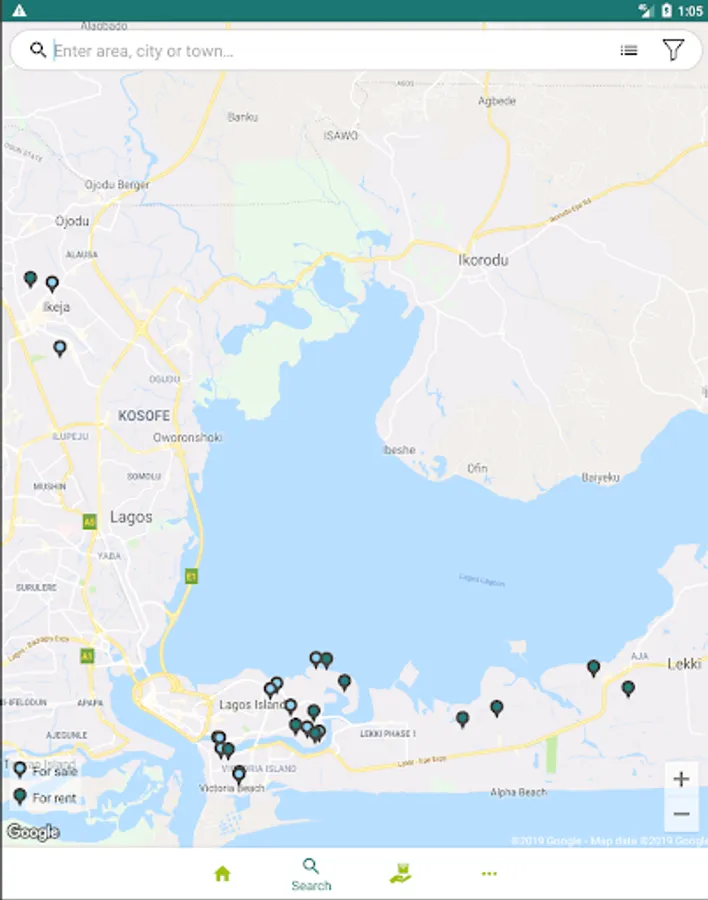Zoom out the map with minus button
This screenshot has width=708, height=900.
click(681, 813)
